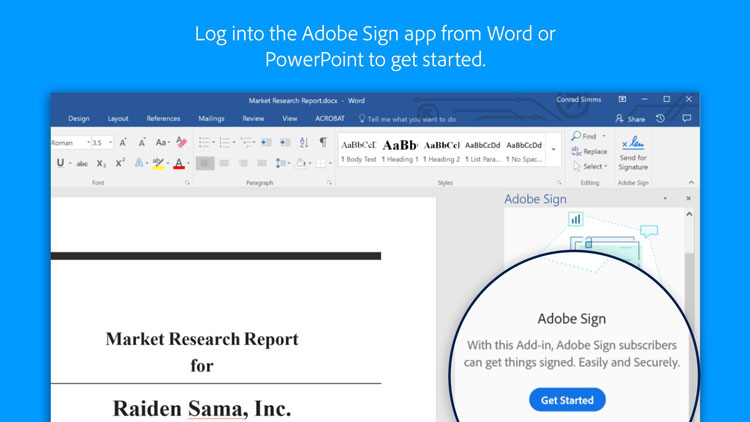This screenshot has height=422, width=750.
Task: Open Paragraph dialog launcher
Action: 330,183
